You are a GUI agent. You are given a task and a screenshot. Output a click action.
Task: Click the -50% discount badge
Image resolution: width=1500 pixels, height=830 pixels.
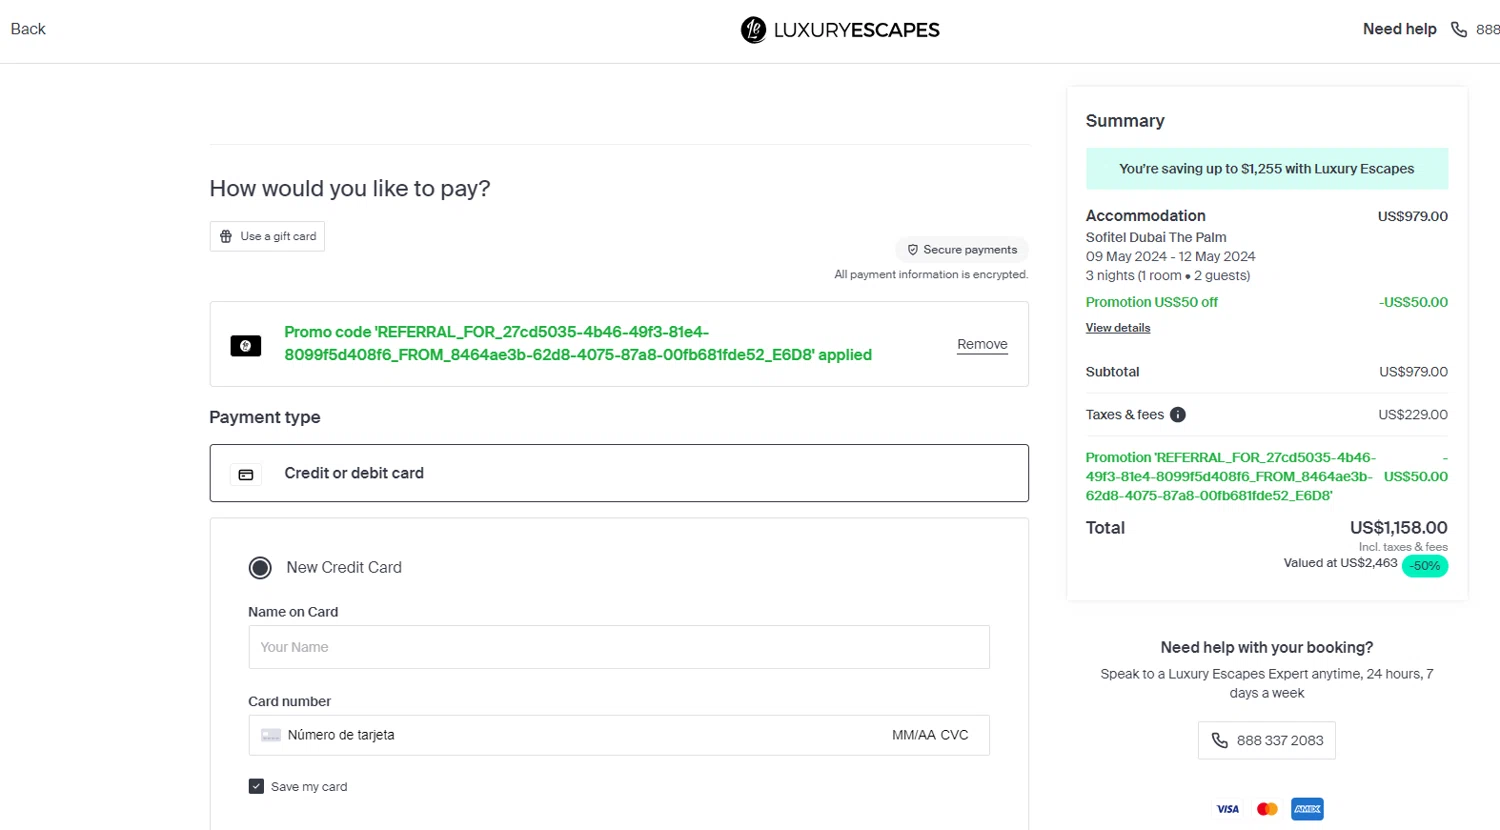point(1424,566)
